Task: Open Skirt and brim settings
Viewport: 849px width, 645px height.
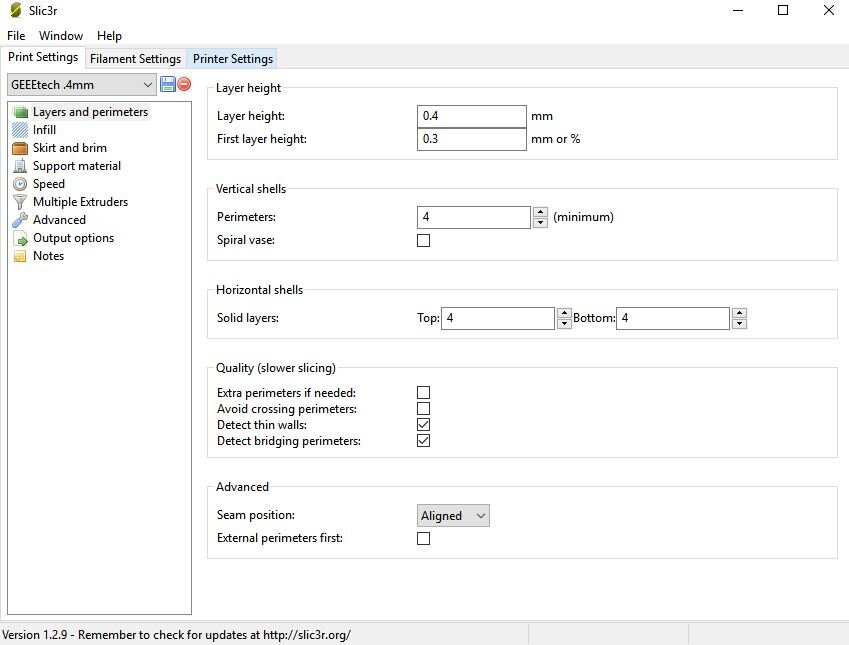Action: pos(69,148)
